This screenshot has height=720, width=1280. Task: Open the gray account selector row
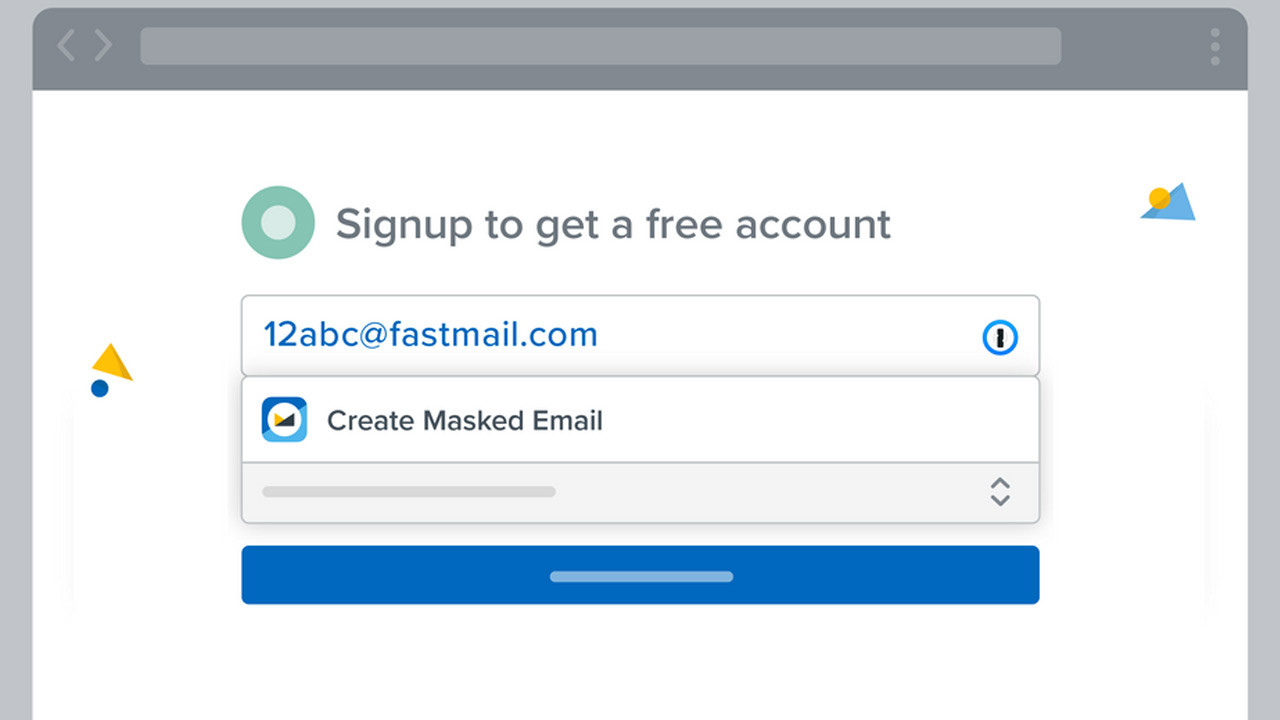[640, 493]
